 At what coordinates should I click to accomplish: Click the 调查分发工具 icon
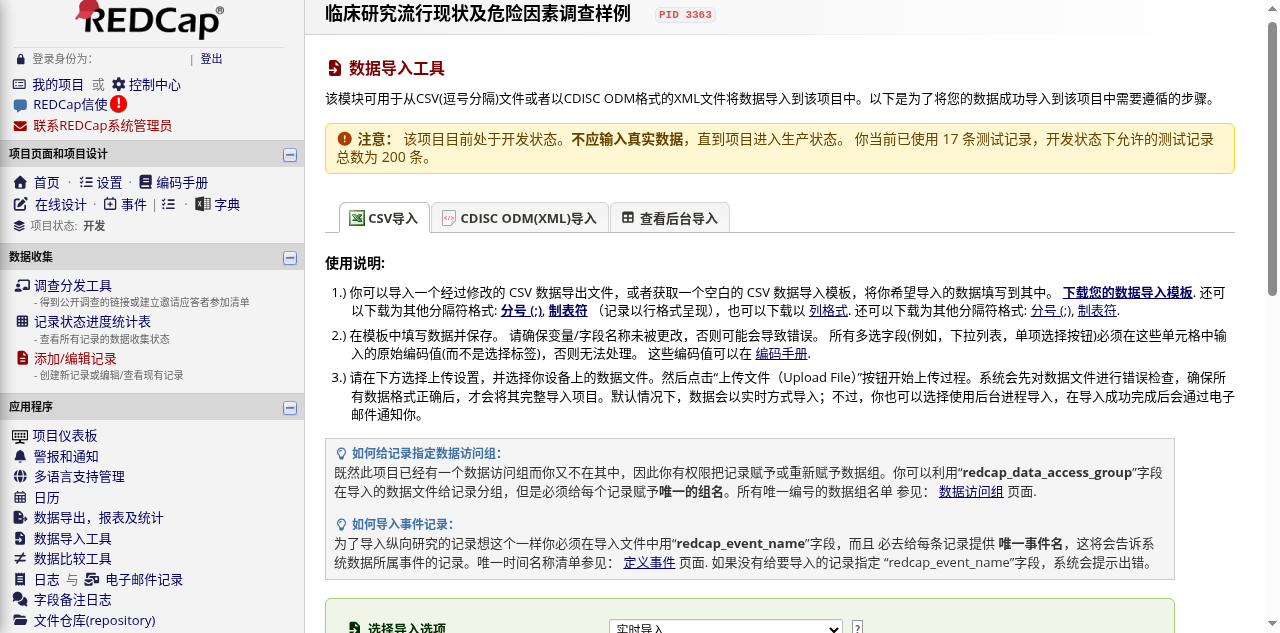[22, 285]
